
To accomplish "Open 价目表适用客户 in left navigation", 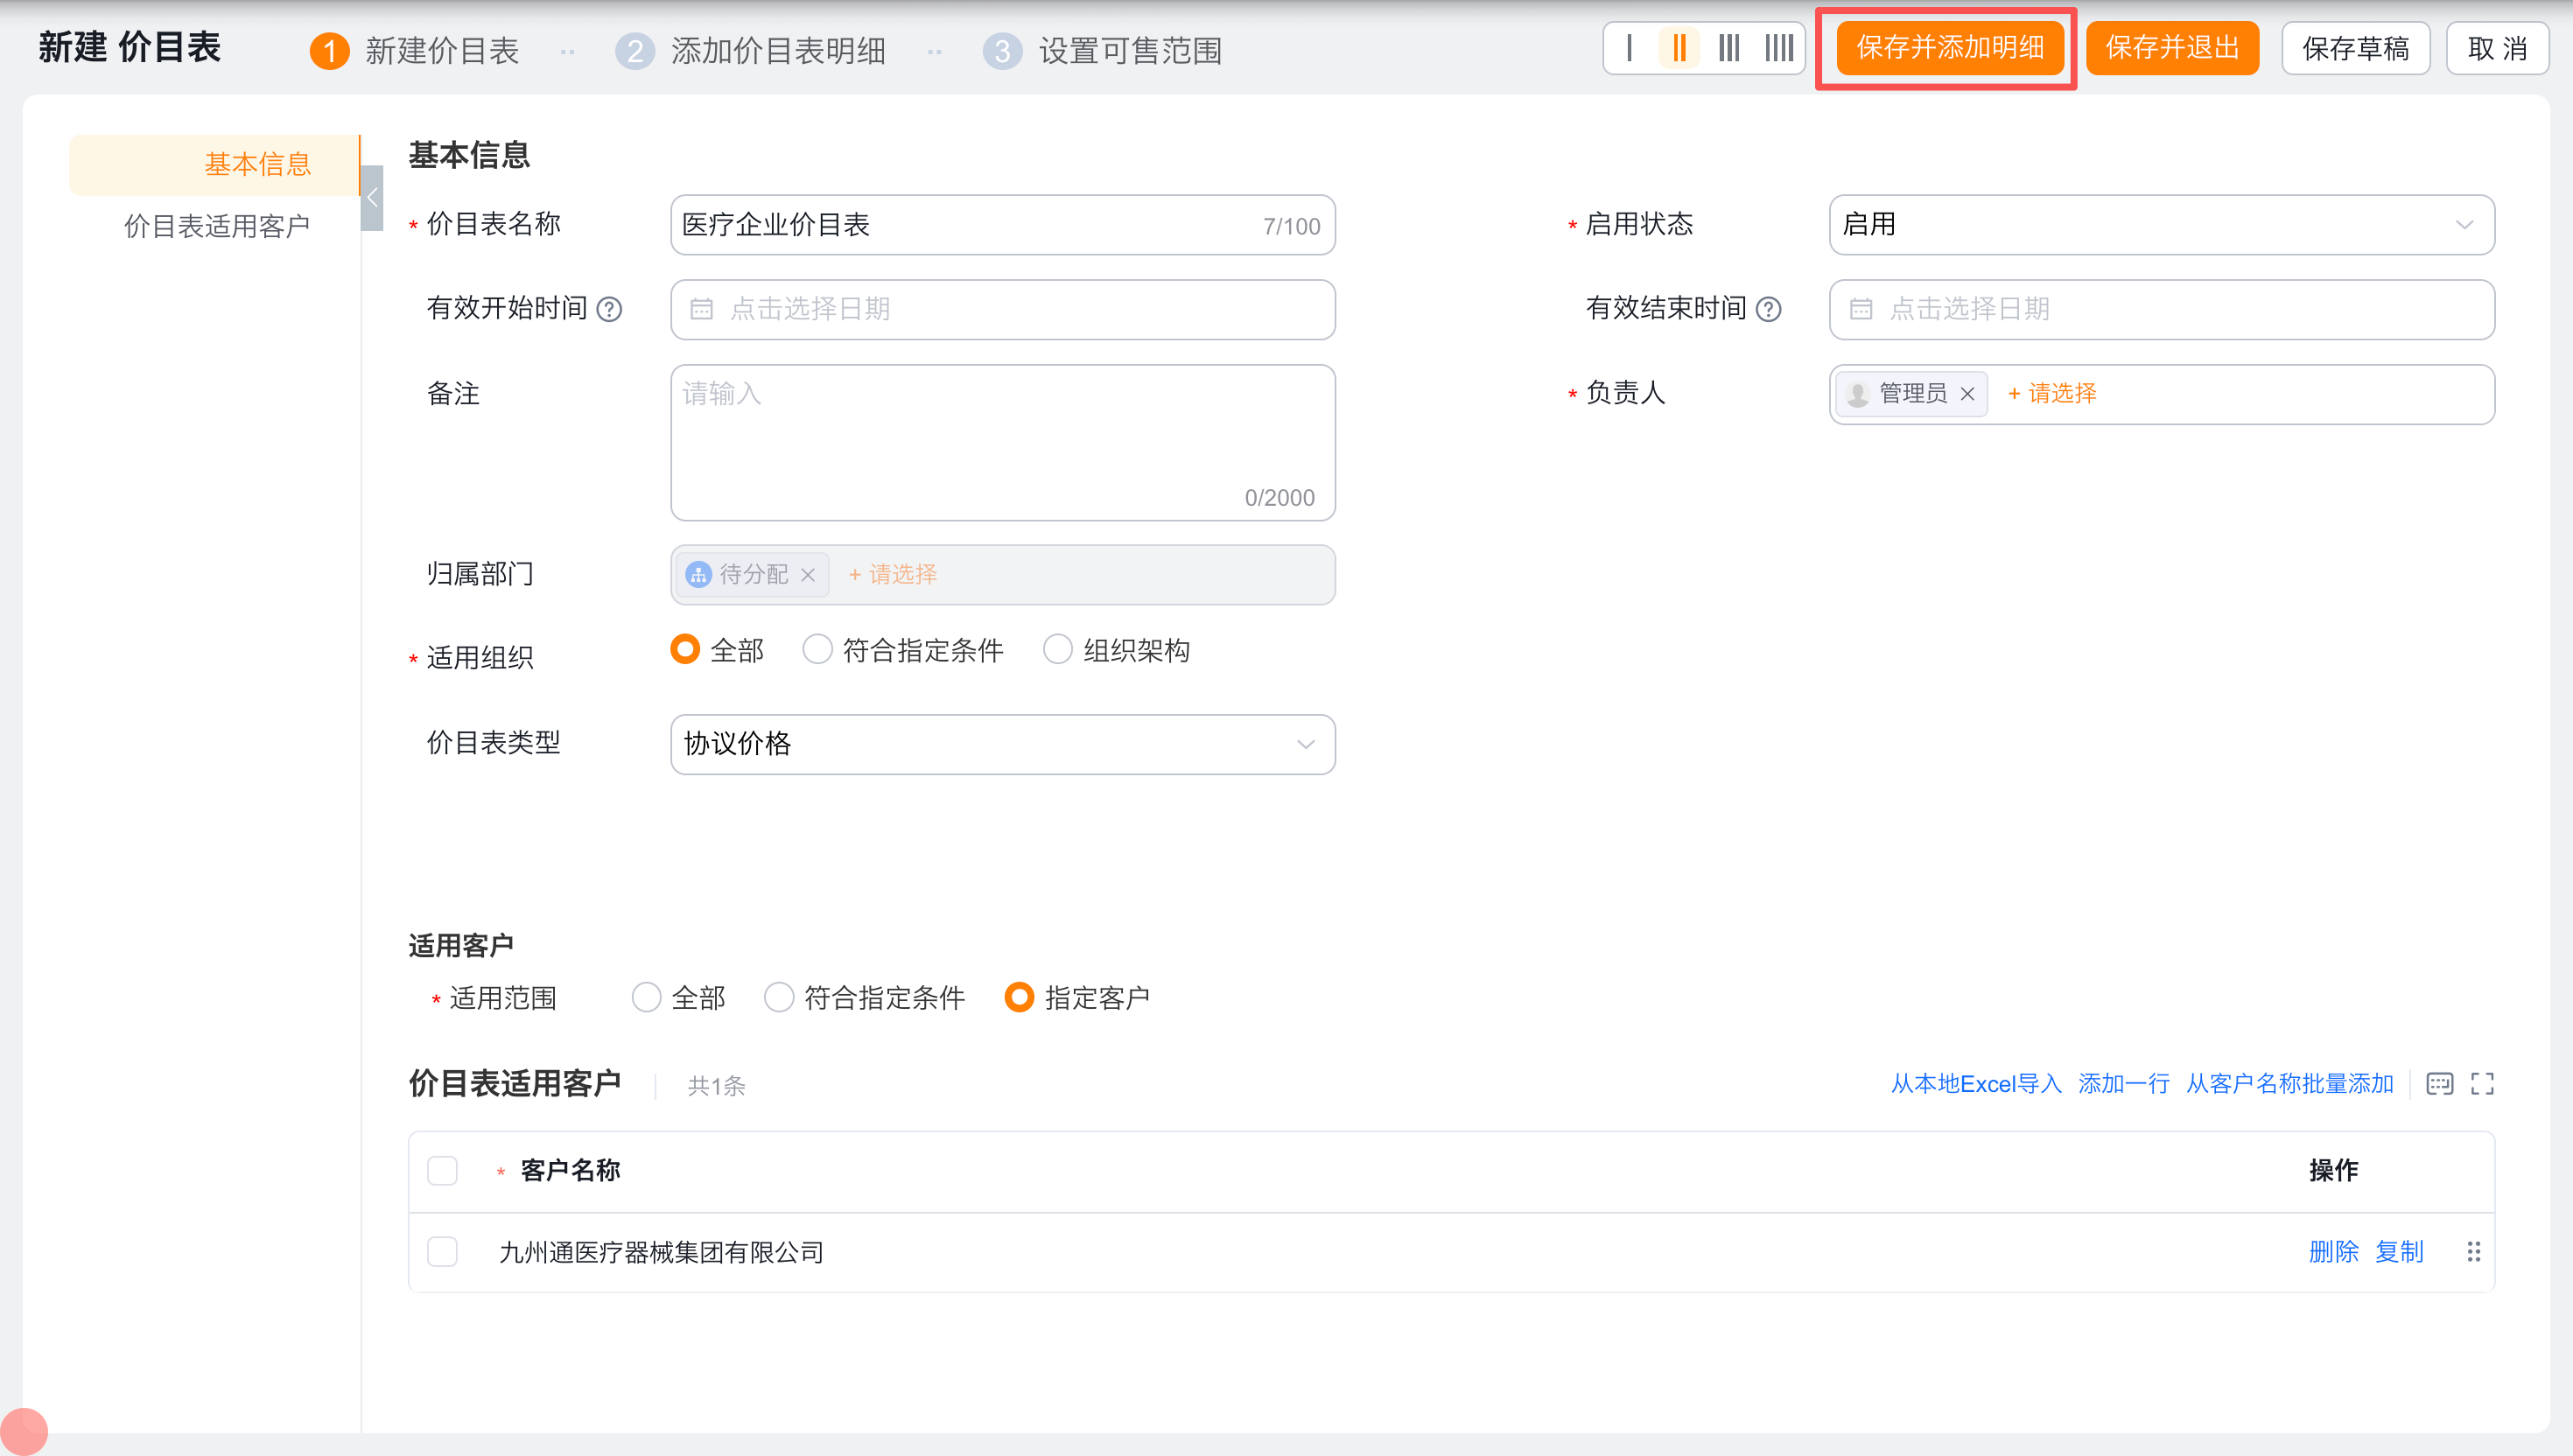I will (x=216, y=226).
